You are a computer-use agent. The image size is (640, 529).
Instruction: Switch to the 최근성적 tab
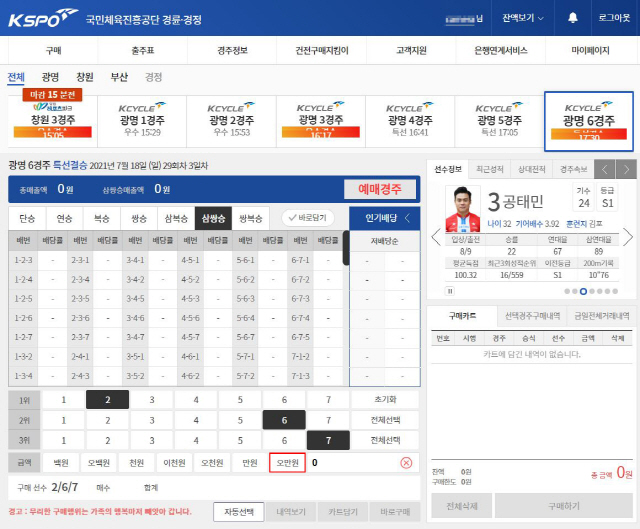tap(490, 169)
